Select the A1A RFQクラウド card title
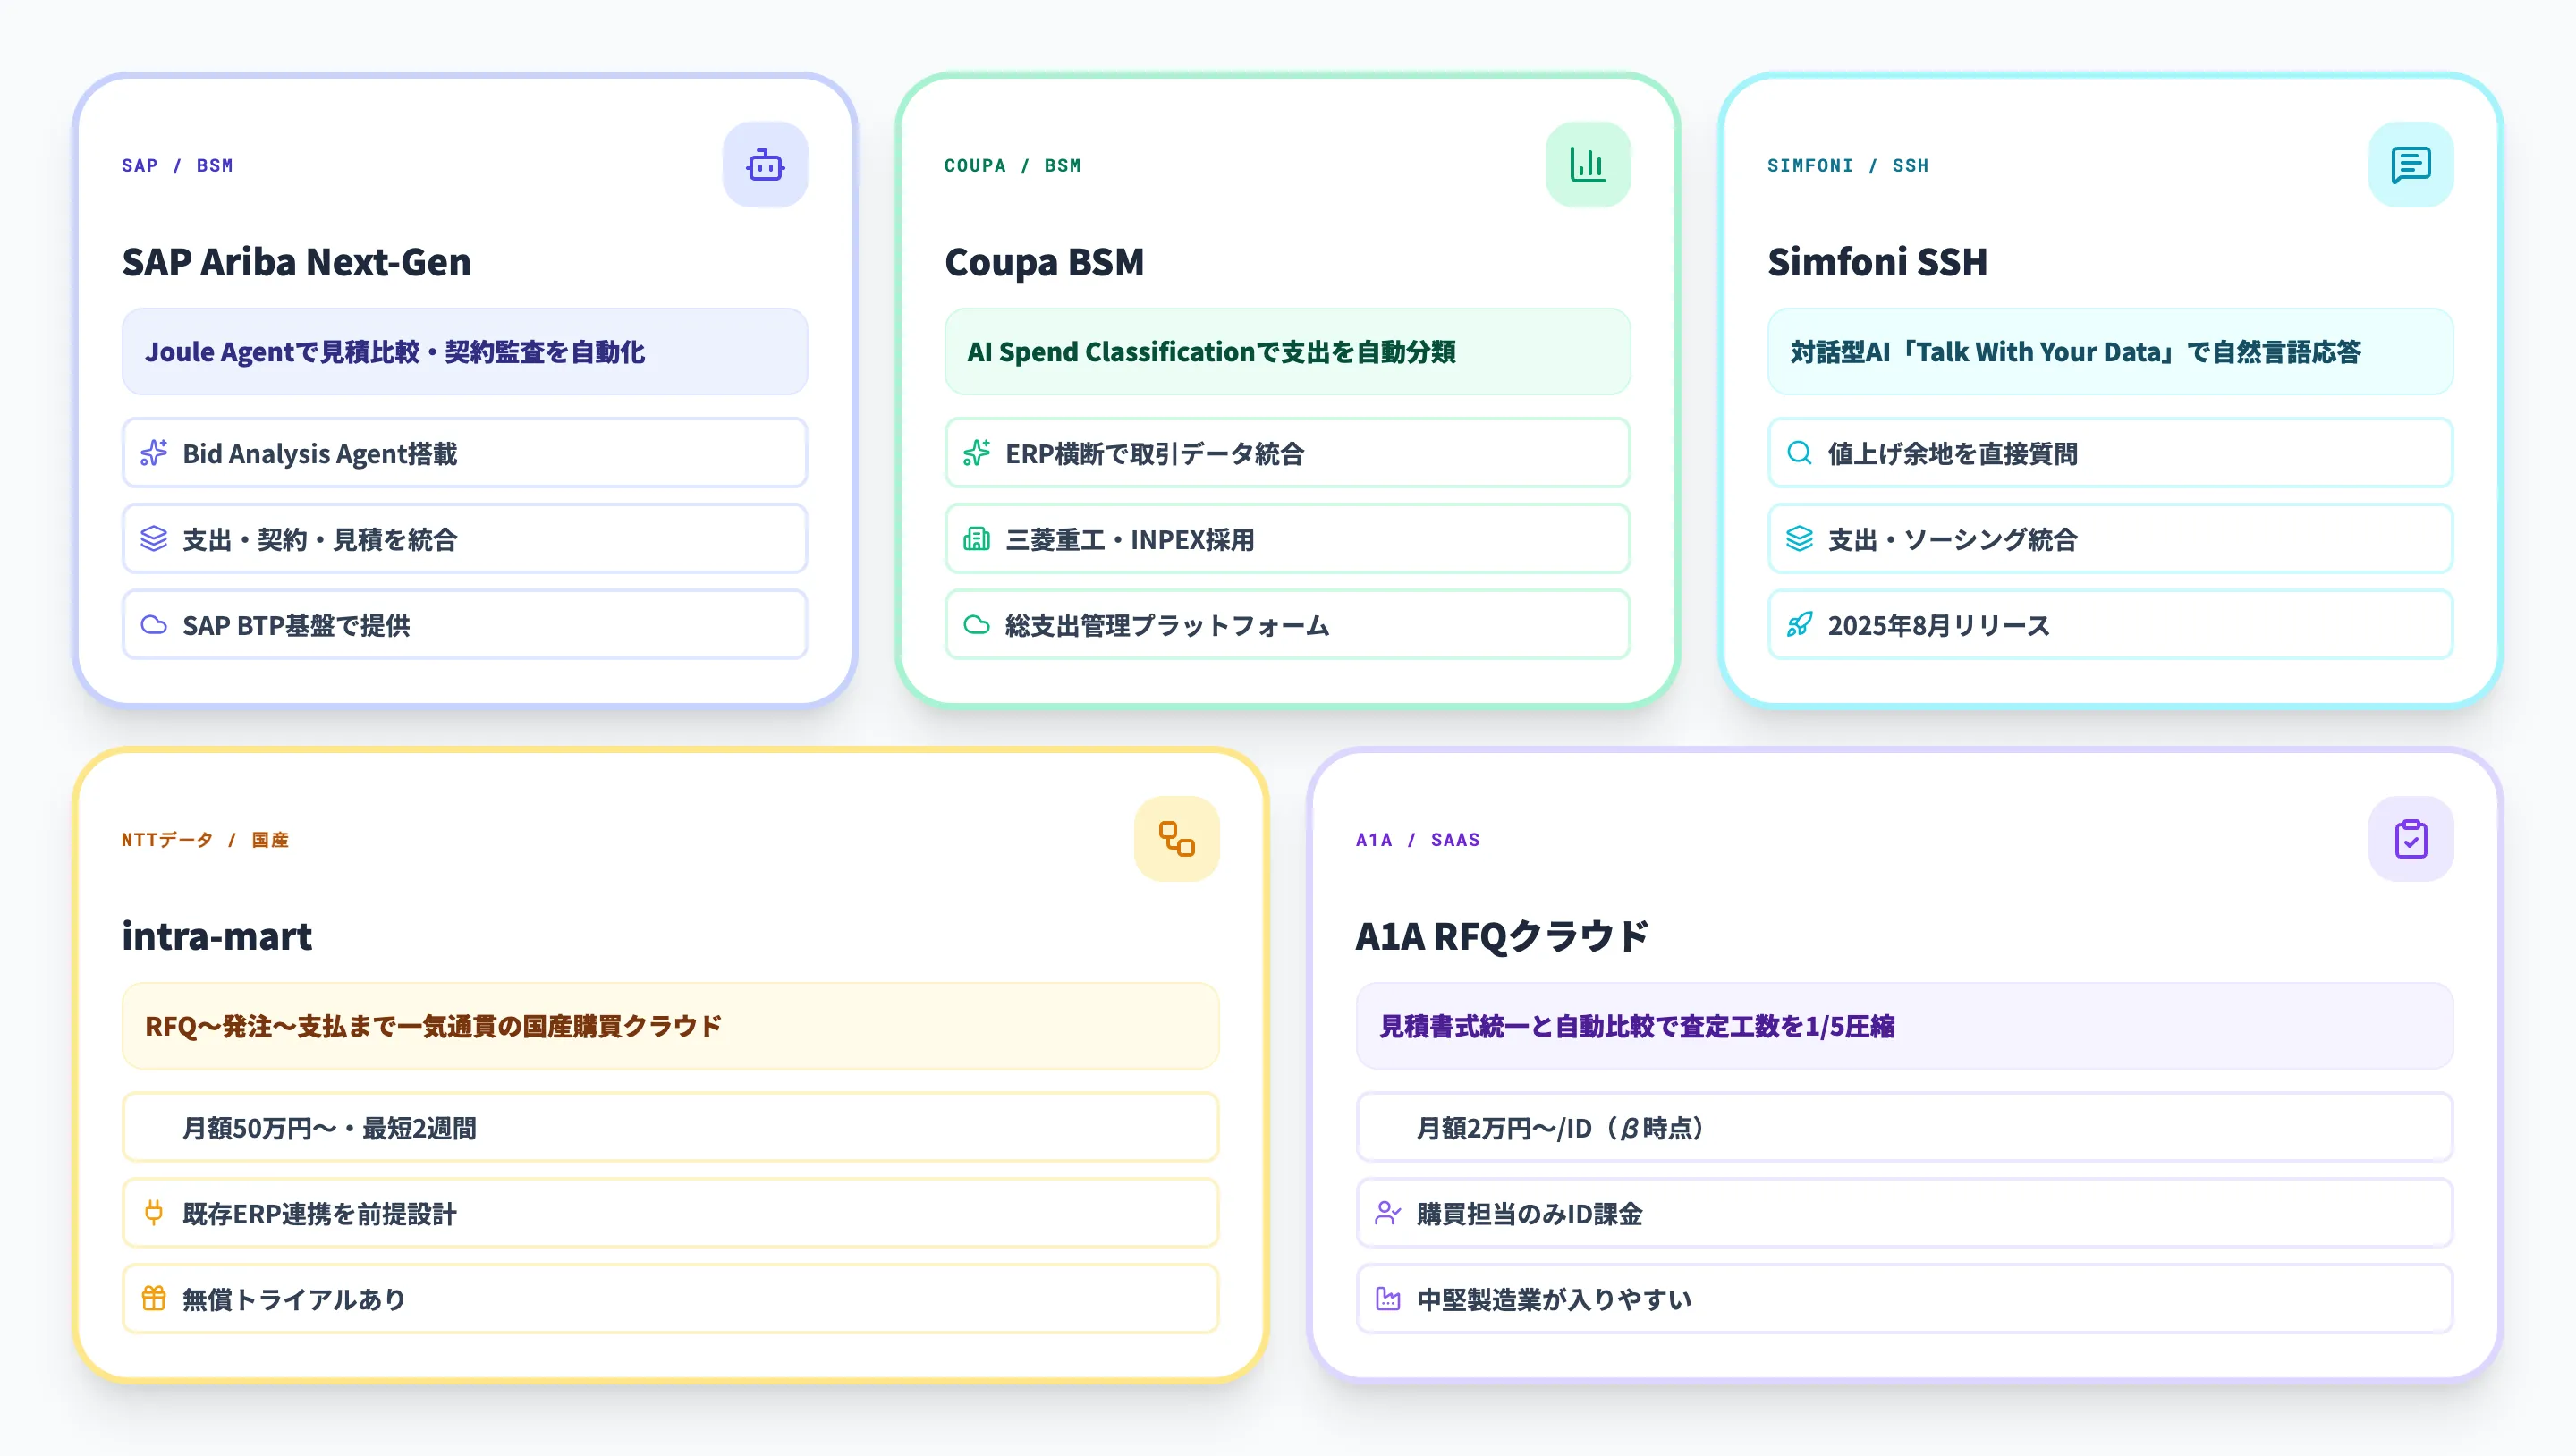 tap(1502, 936)
